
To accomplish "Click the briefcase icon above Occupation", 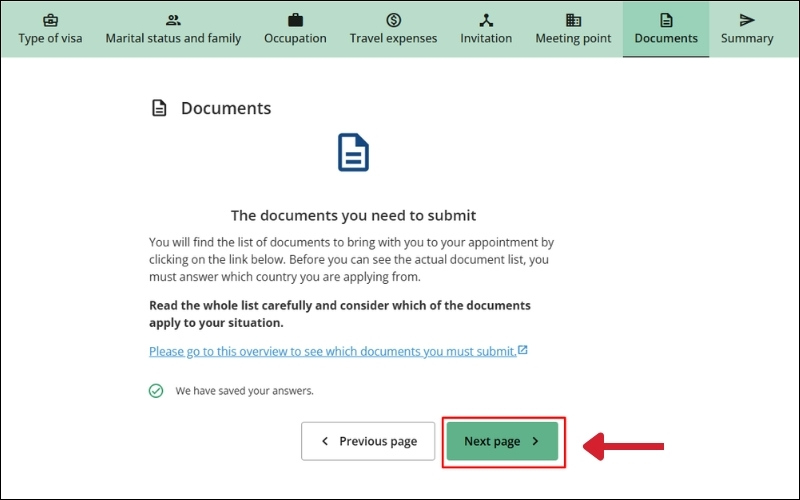I will pos(295,19).
